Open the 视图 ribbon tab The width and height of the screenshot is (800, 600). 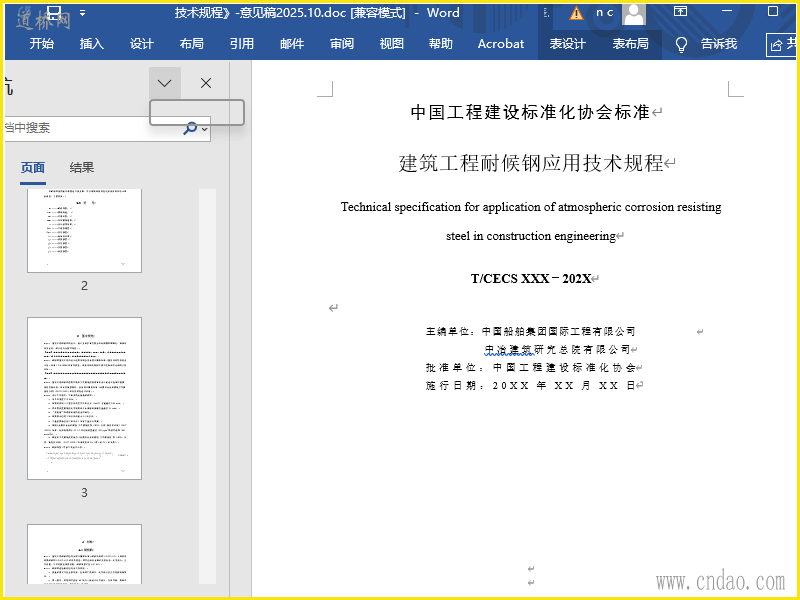[391, 44]
